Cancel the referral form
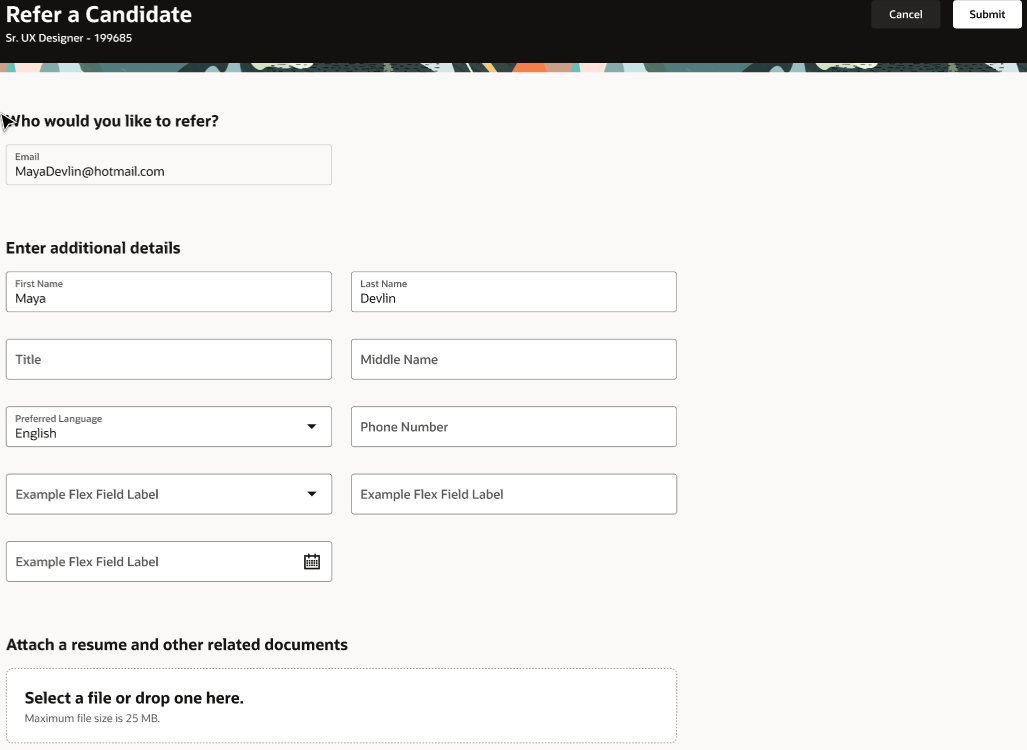This screenshot has height=750, width=1027. [905, 14]
